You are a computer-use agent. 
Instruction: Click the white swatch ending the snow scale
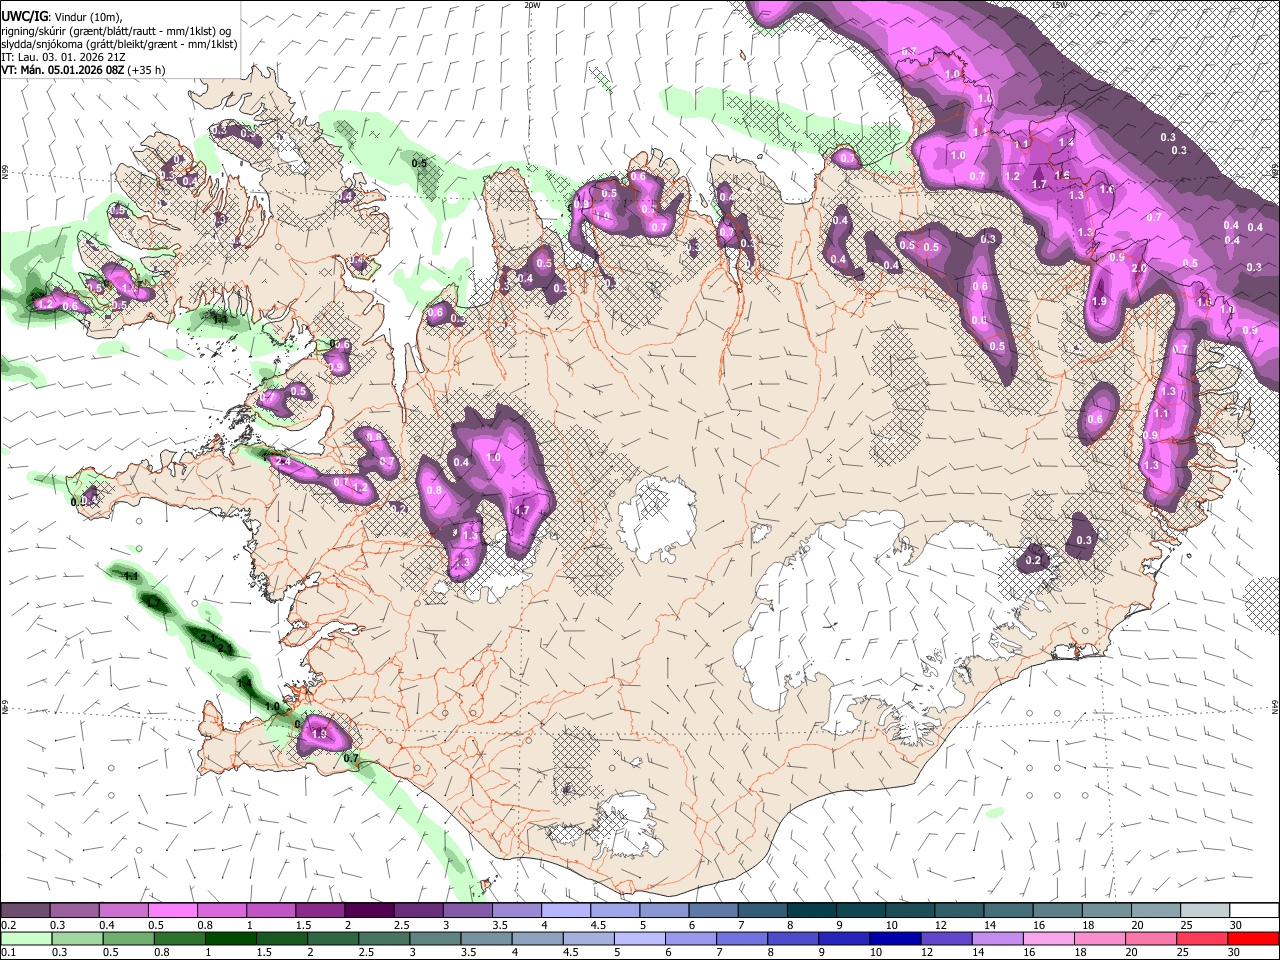1252,911
